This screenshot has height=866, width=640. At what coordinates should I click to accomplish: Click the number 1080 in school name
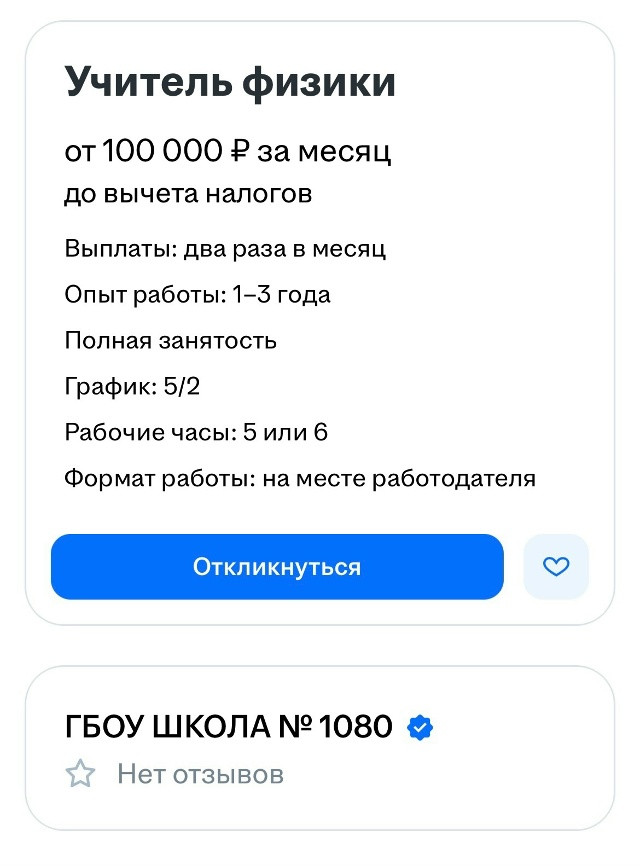pyautogui.click(x=356, y=726)
